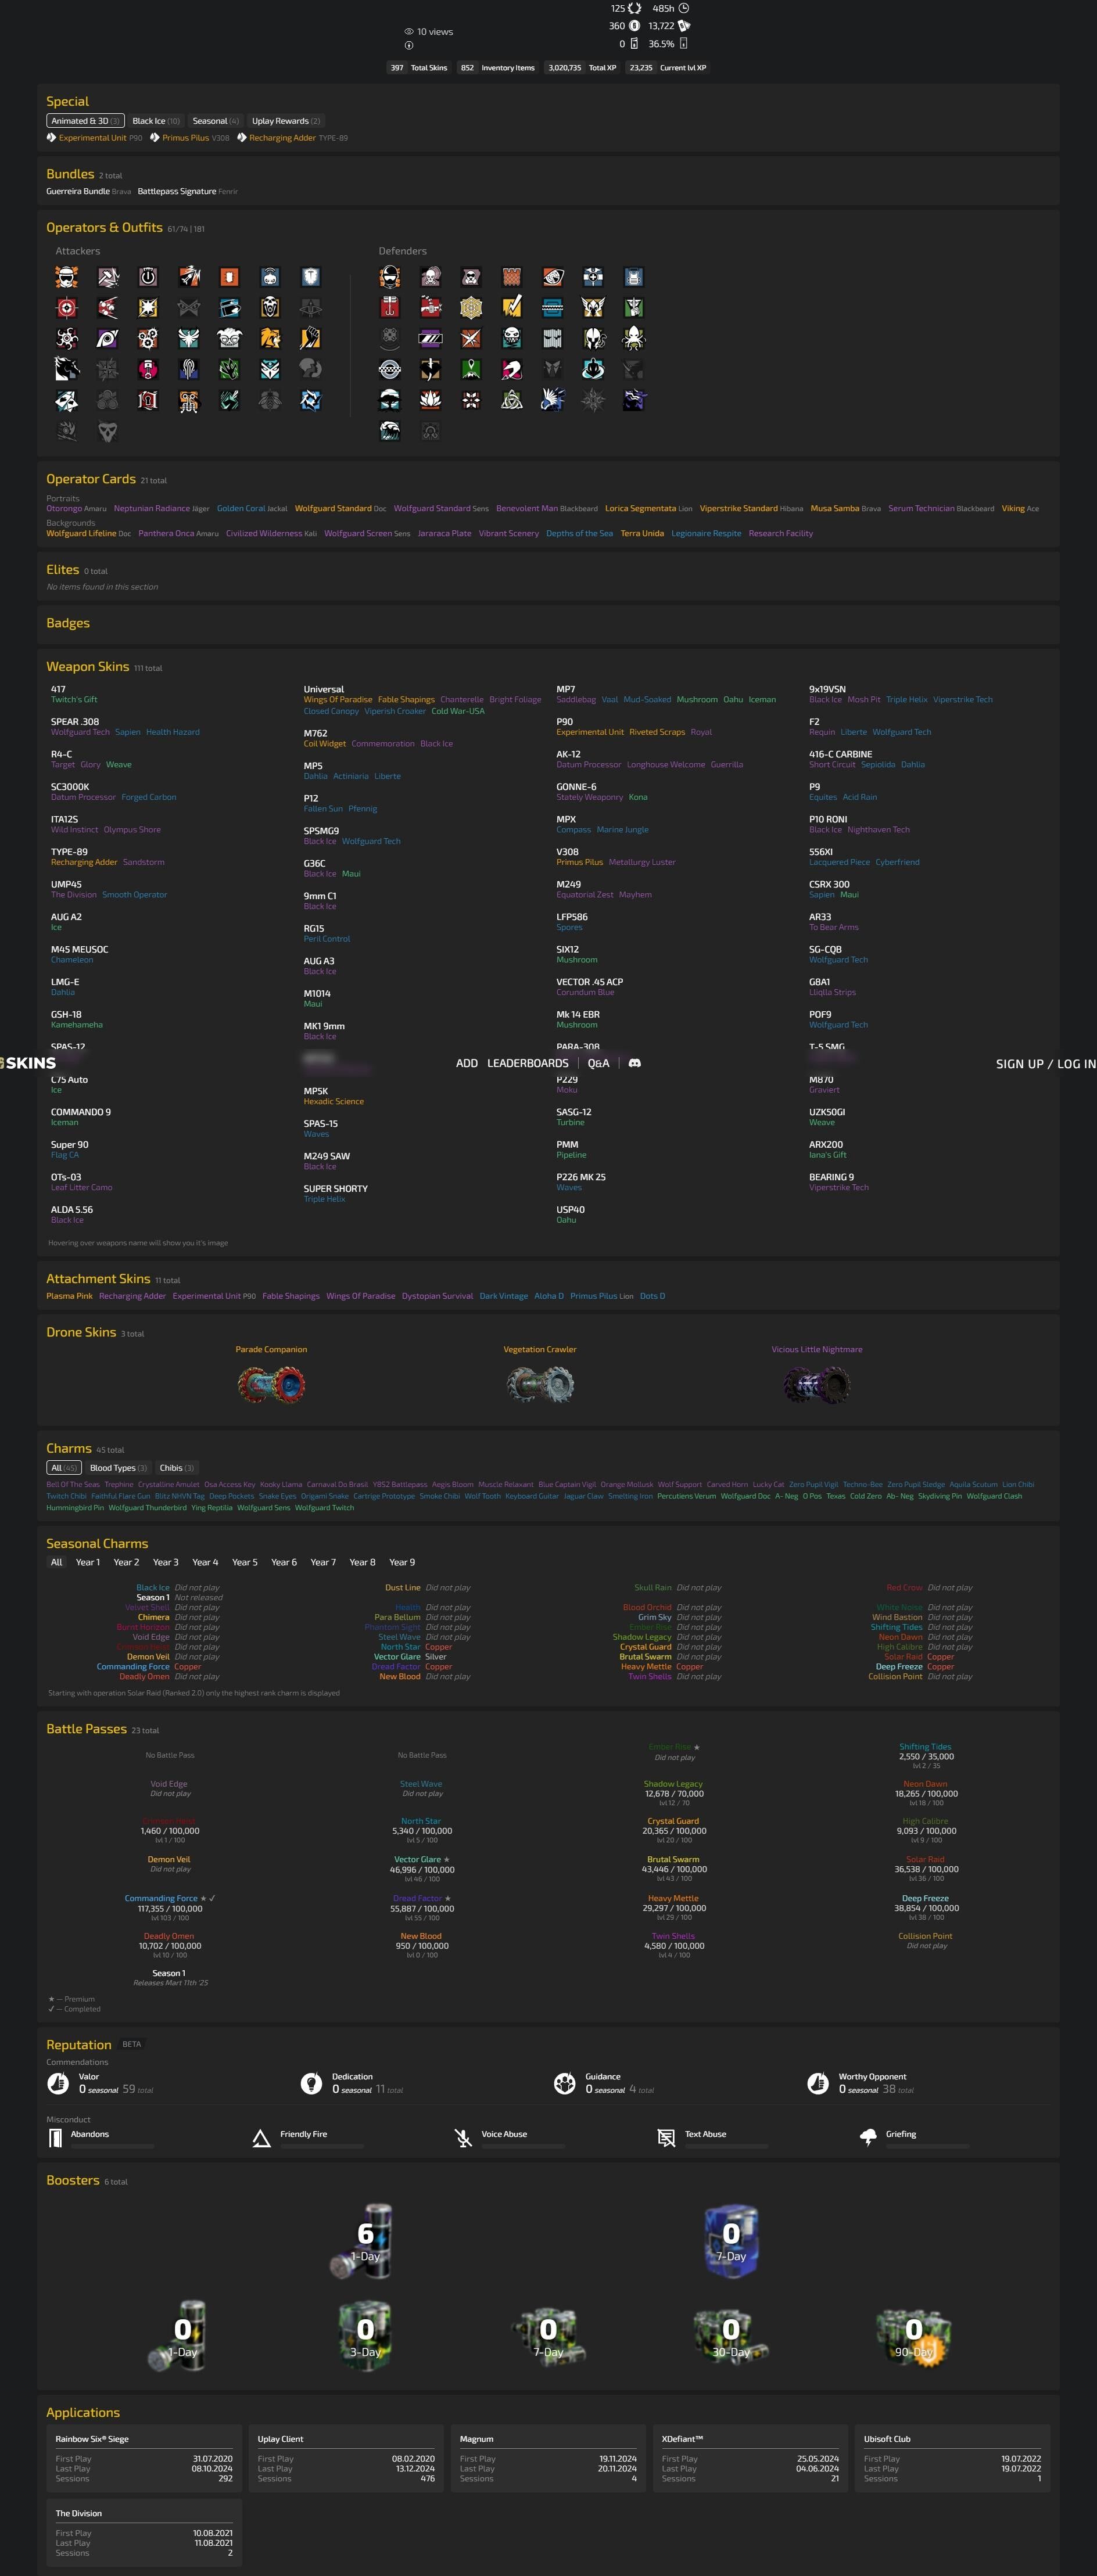Click the Commanding Force battle pass entry
Screen dimensions: 1097x2576
[170, 1908]
